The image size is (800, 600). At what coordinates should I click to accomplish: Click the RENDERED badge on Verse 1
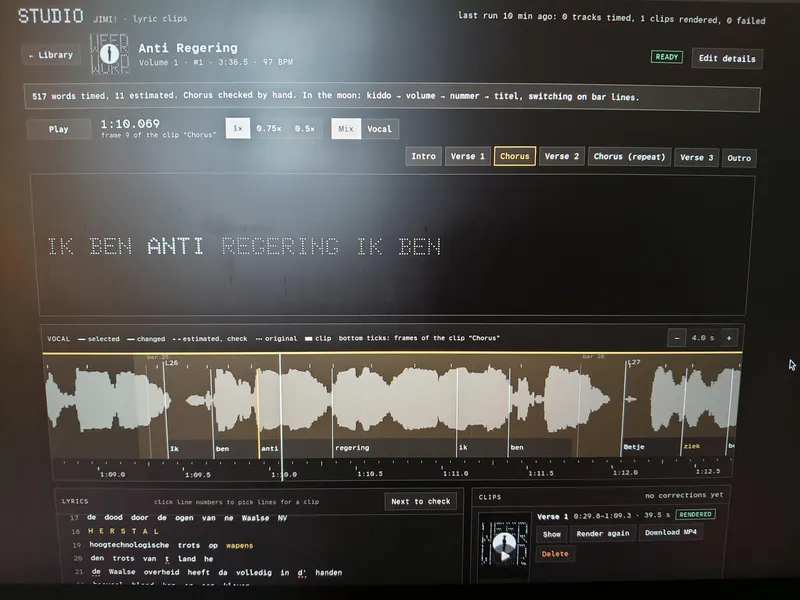click(x=695, y=514)
